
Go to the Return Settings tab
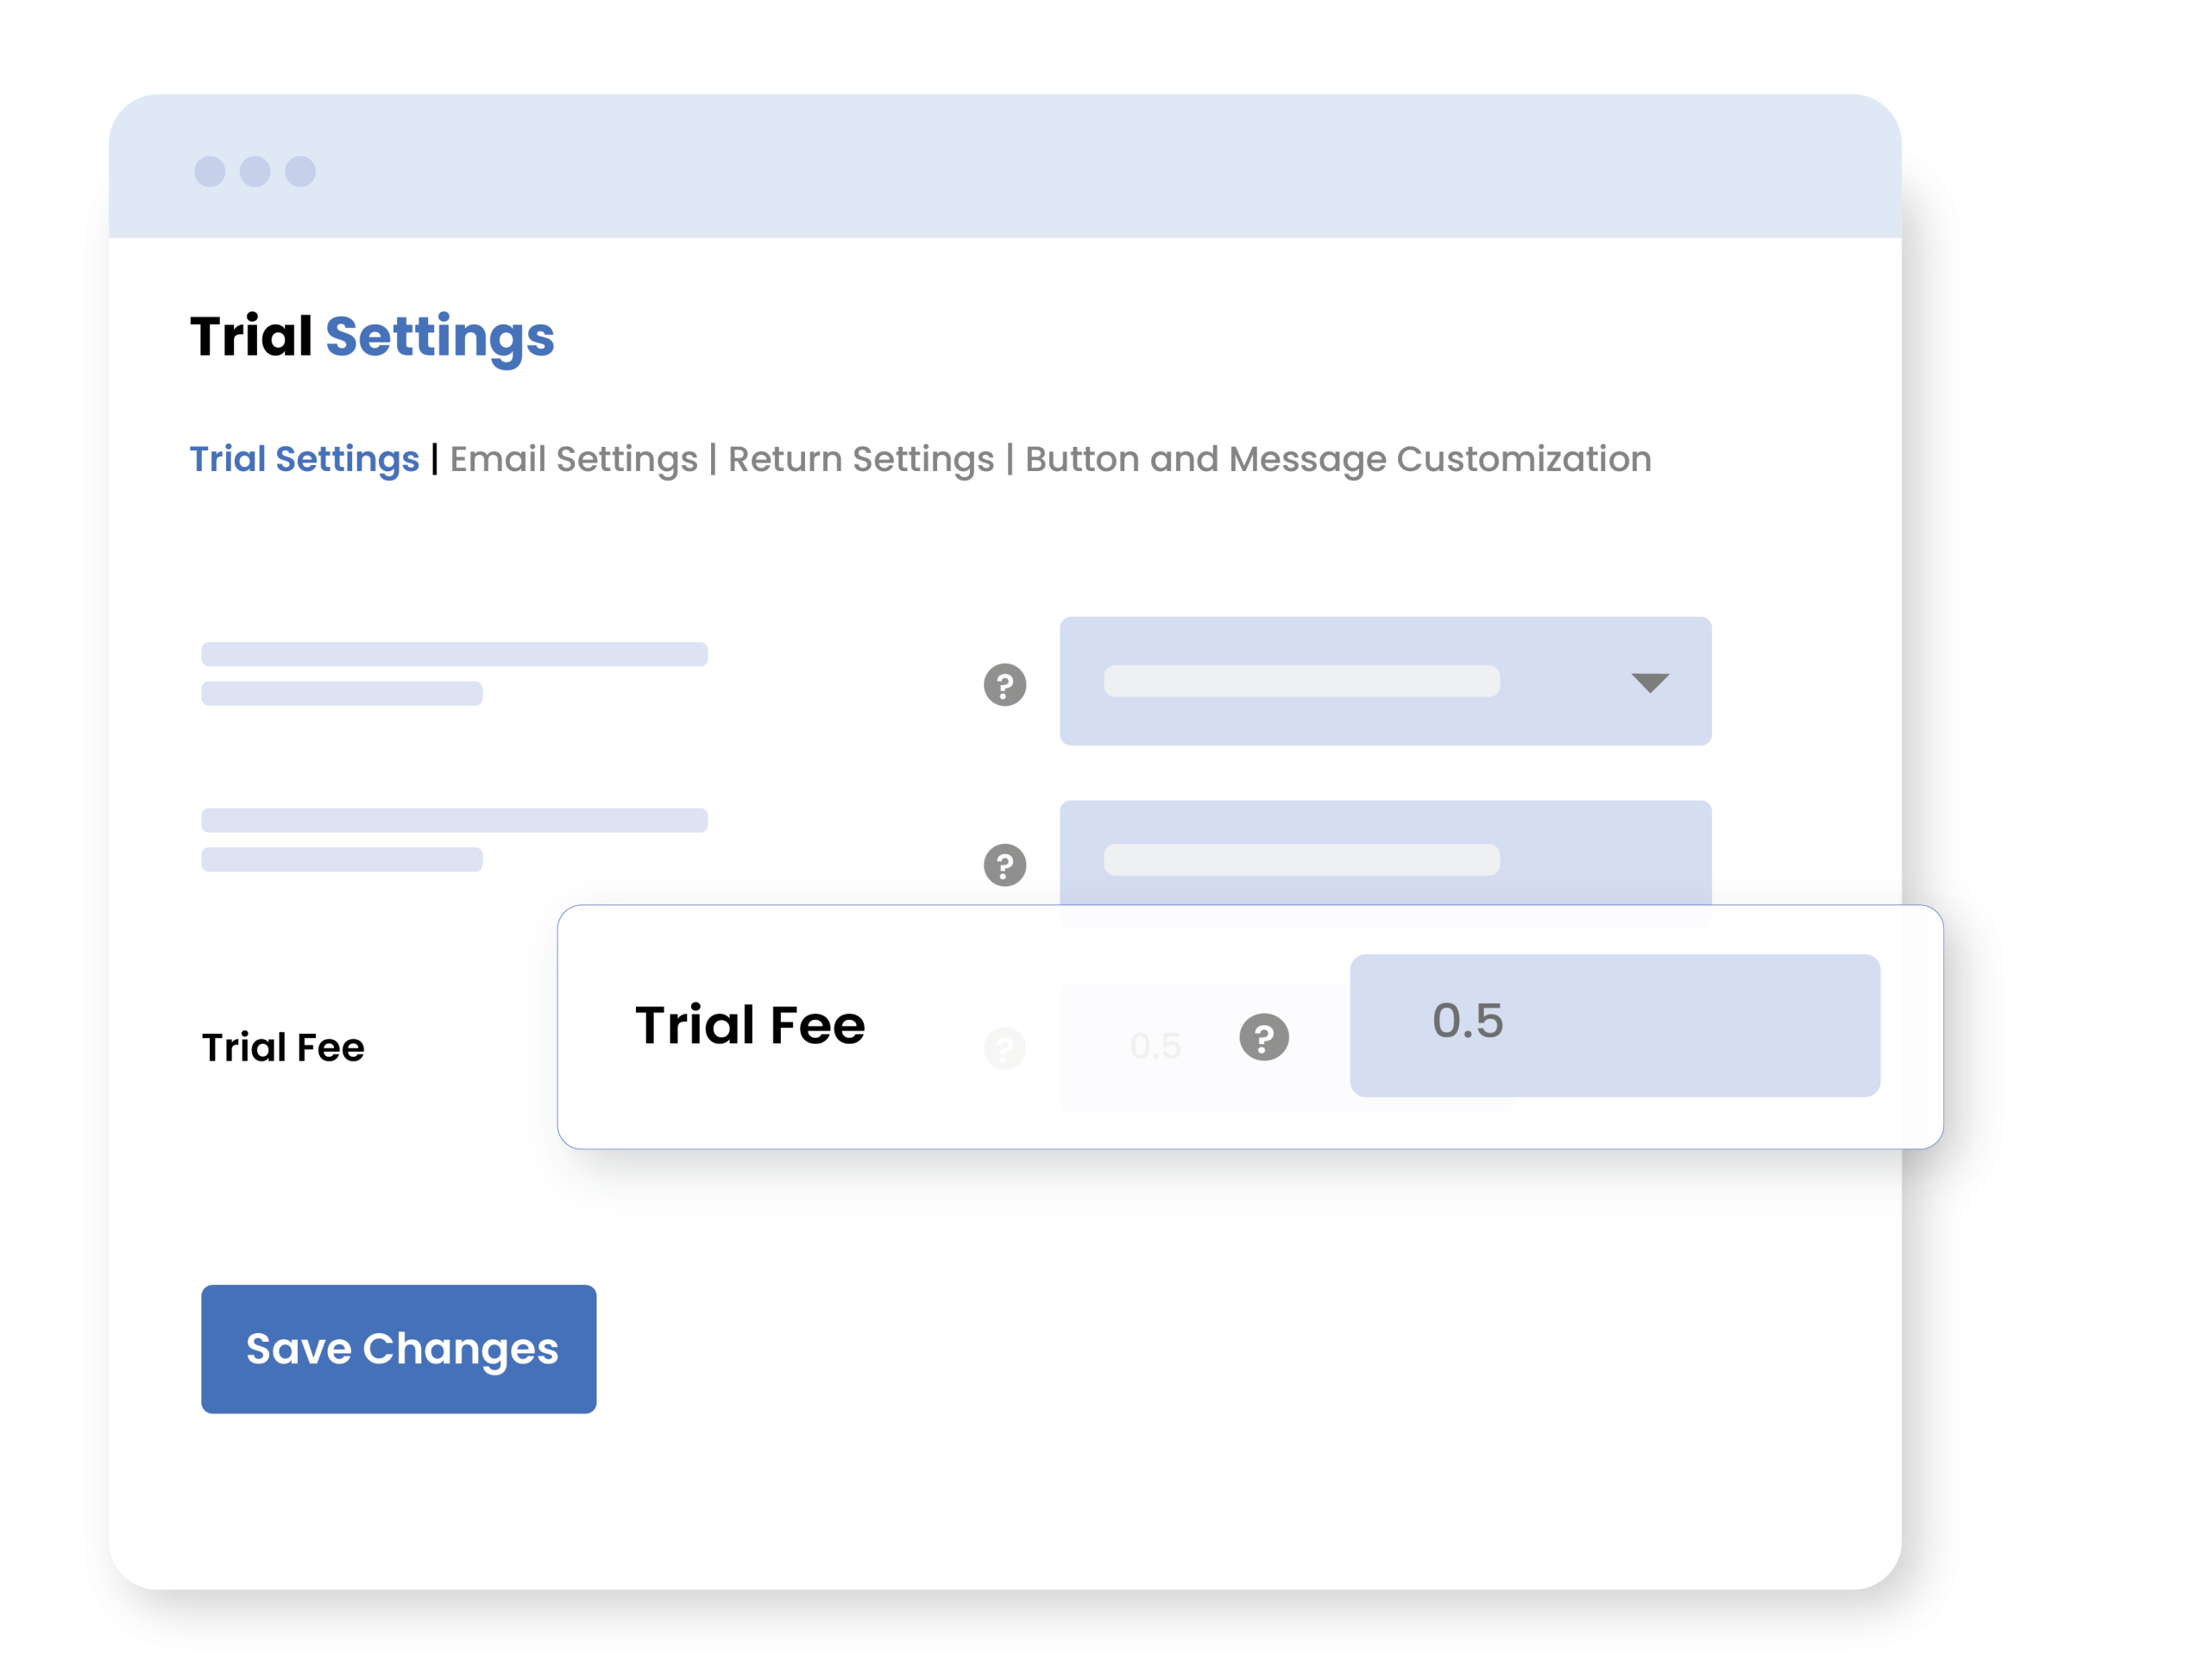click(x=860, y=459)
